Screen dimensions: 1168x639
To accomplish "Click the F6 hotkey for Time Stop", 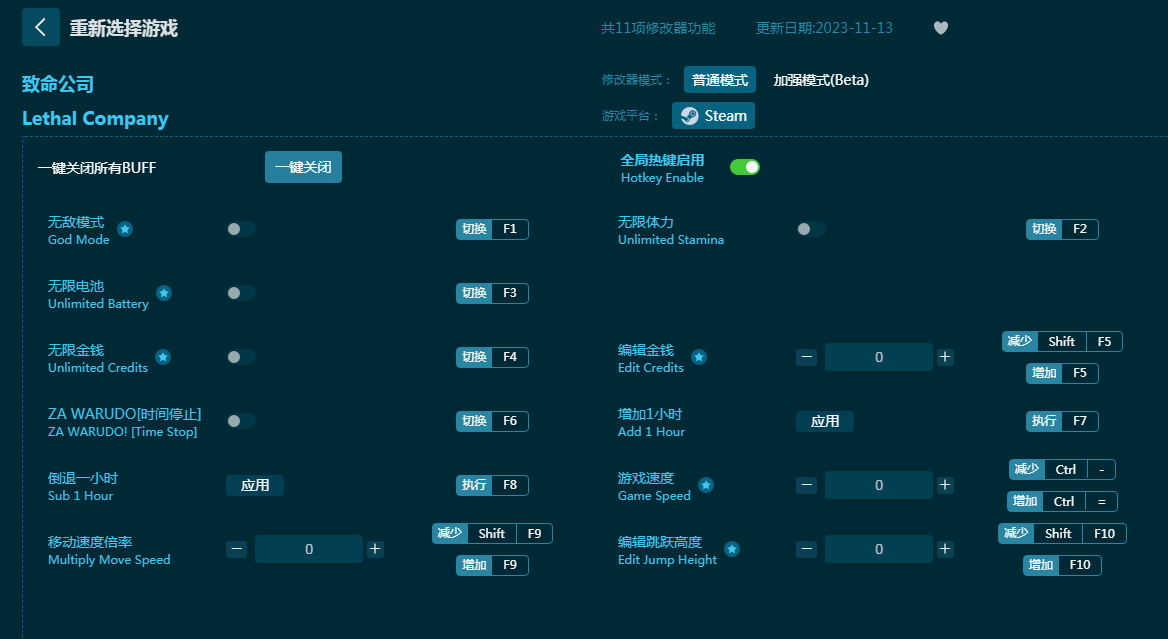I will pyautogui.click(x=492, y=421).
